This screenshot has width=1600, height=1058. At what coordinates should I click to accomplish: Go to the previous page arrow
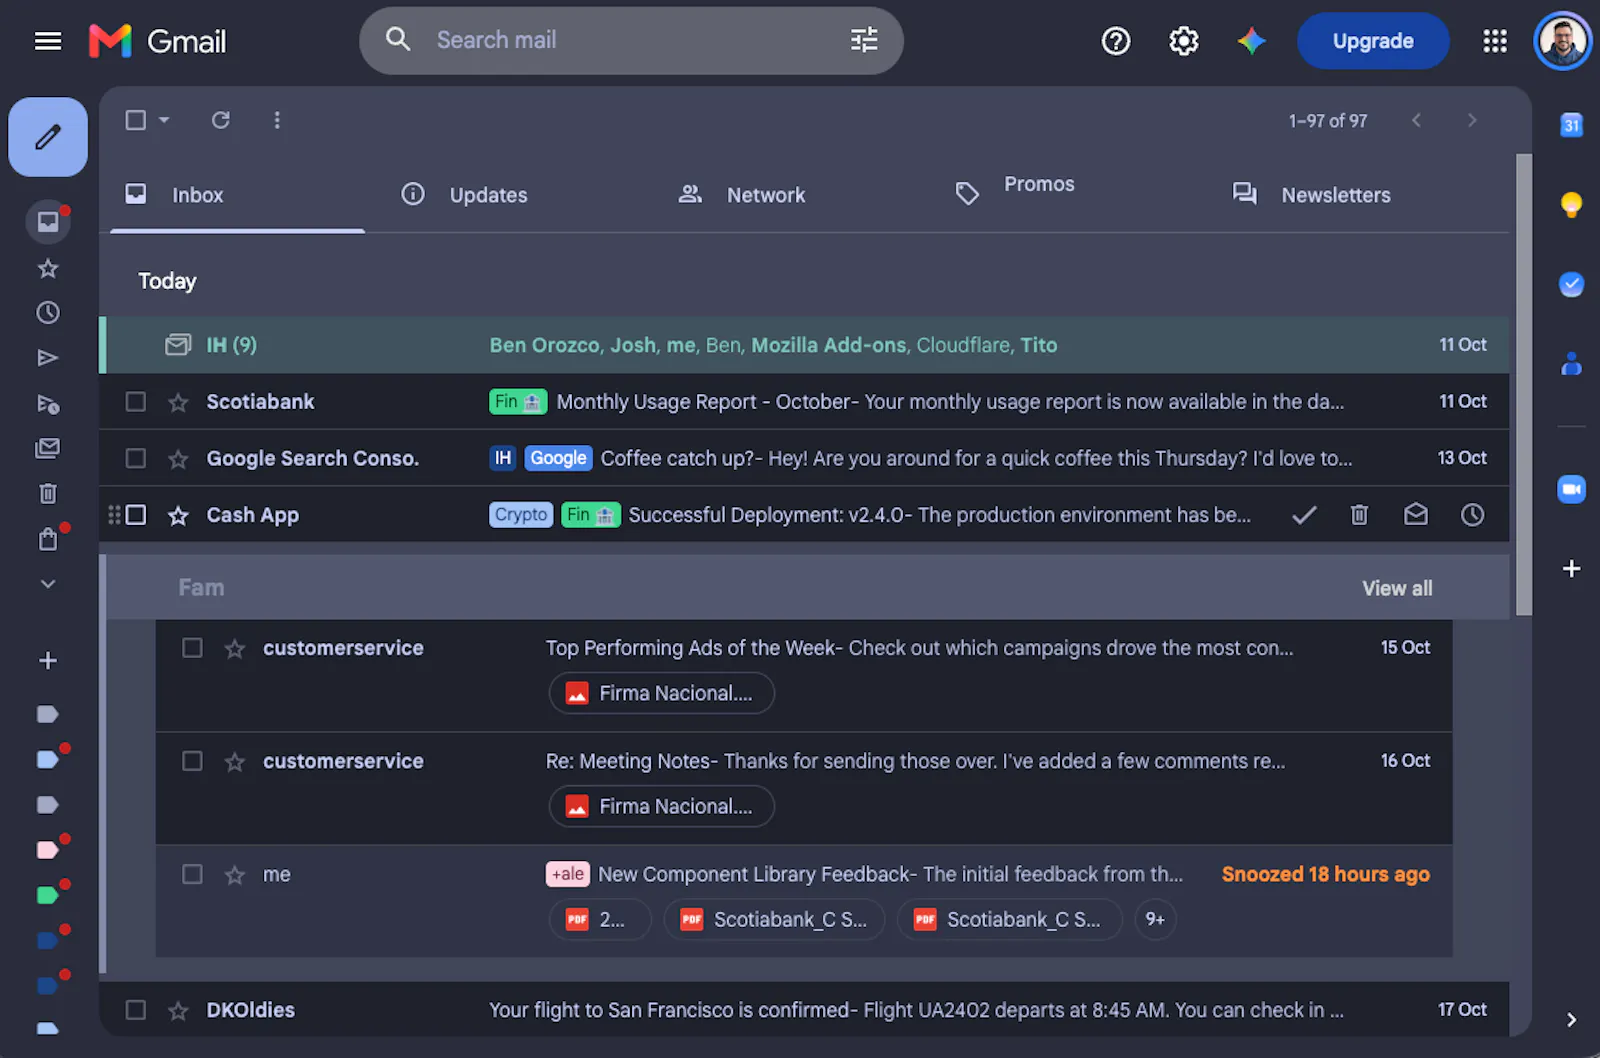pyautogui.click(x=1416, y=120)
